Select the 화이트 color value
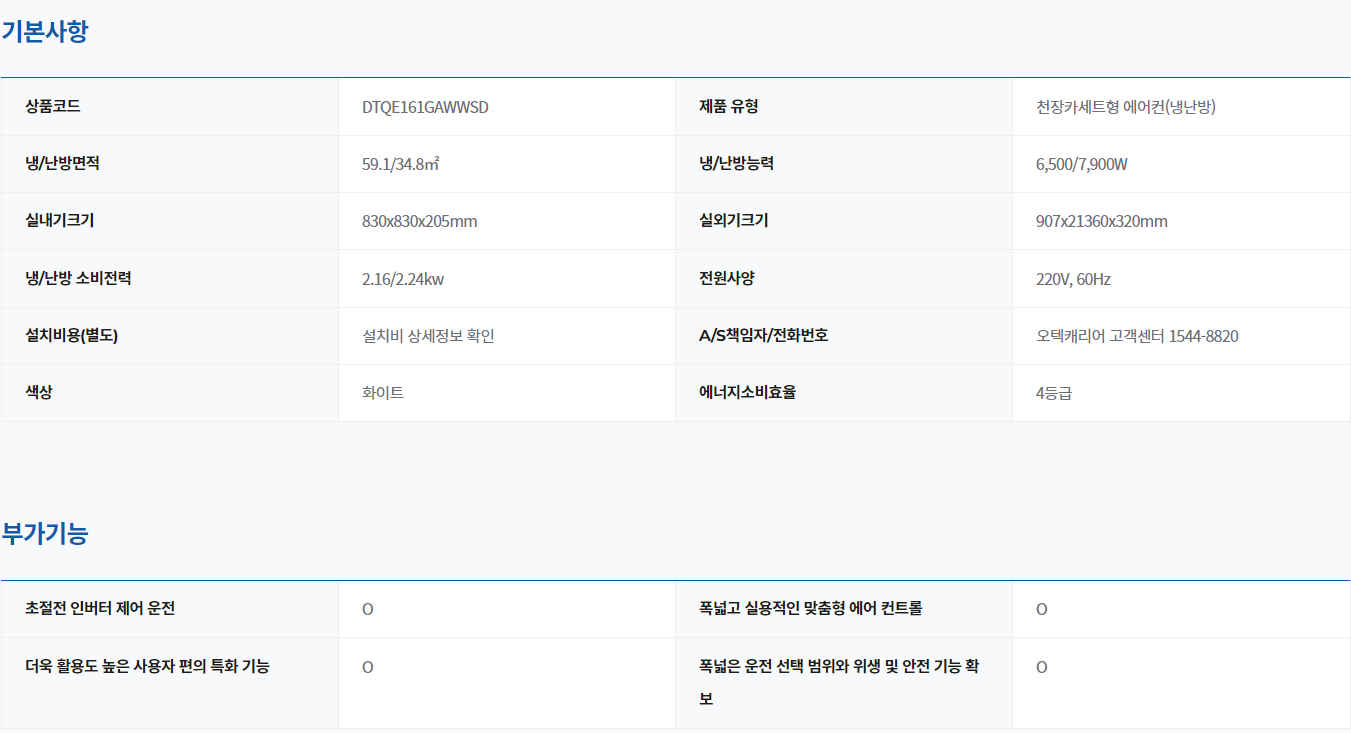 tap(383, 393)
